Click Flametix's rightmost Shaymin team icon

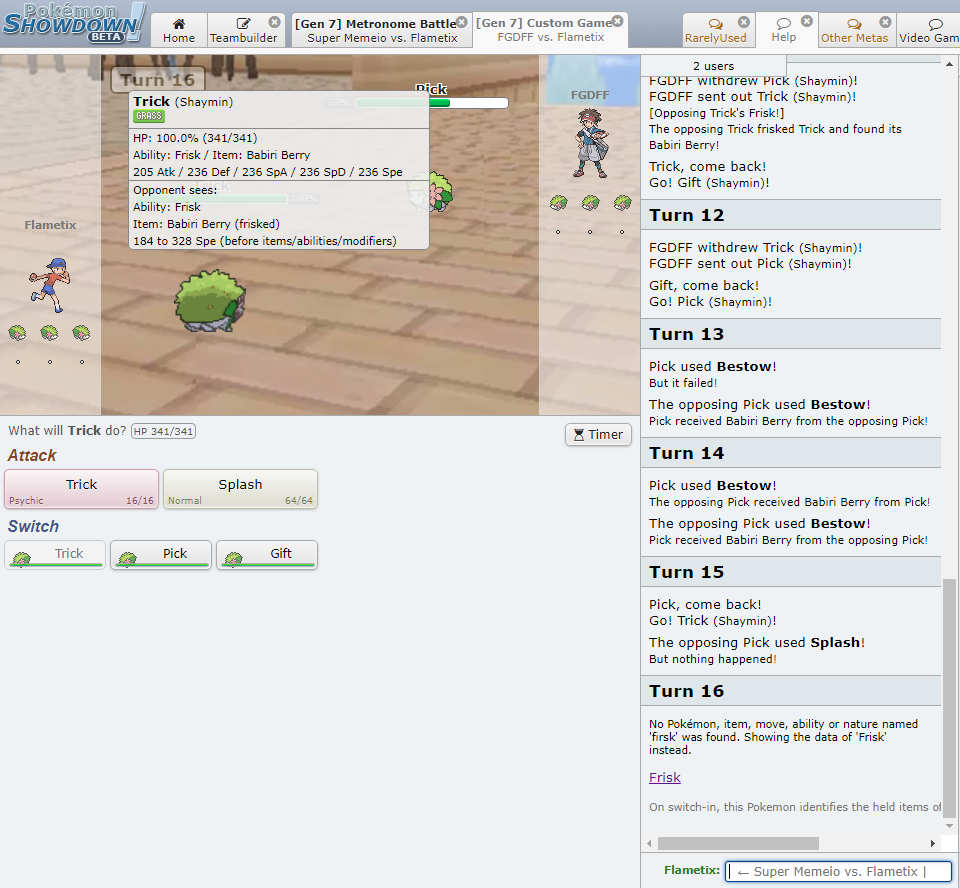(81, 333)
